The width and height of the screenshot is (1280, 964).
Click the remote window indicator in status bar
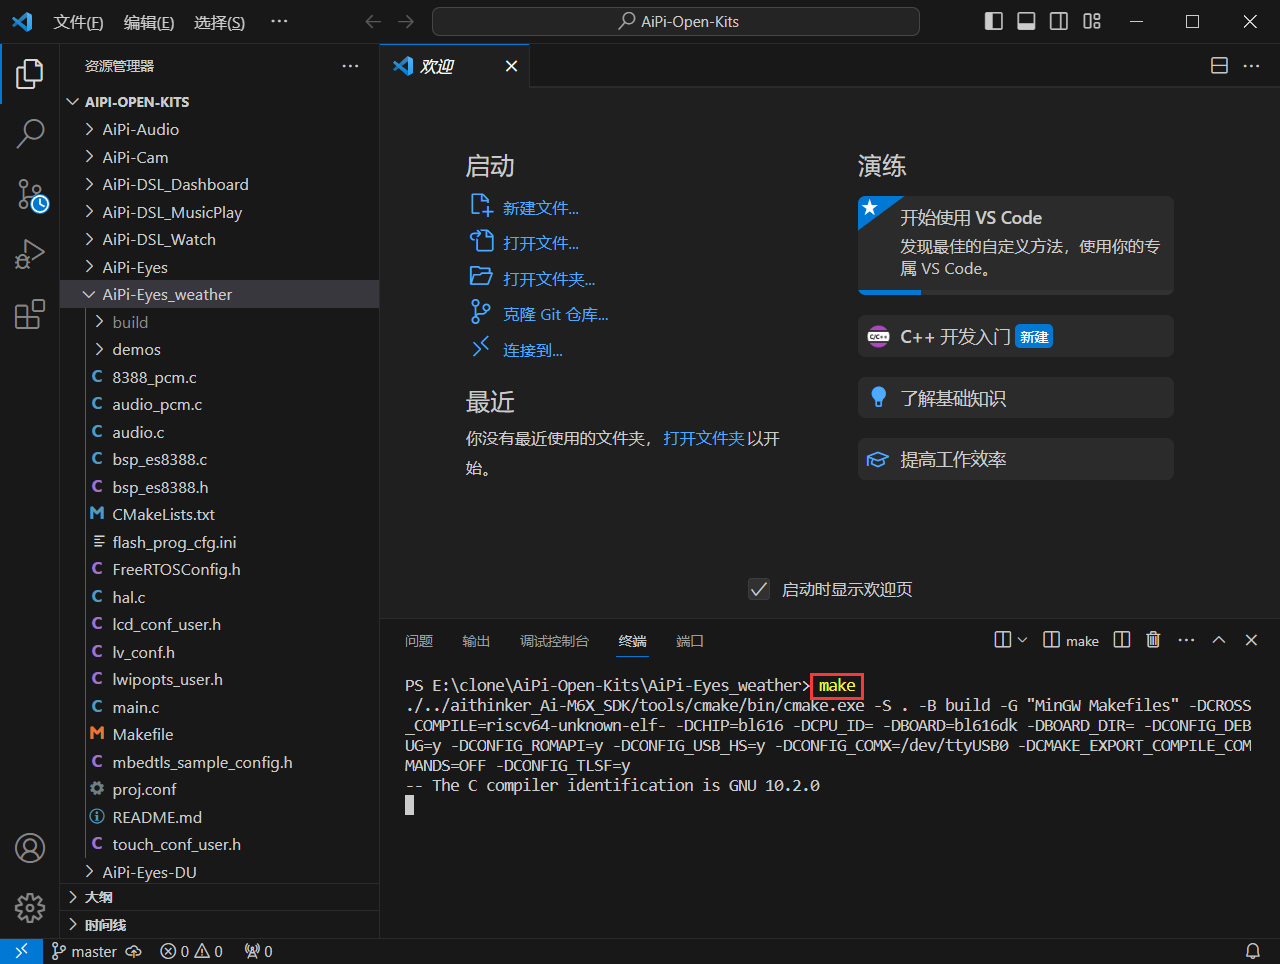(21, 951)
